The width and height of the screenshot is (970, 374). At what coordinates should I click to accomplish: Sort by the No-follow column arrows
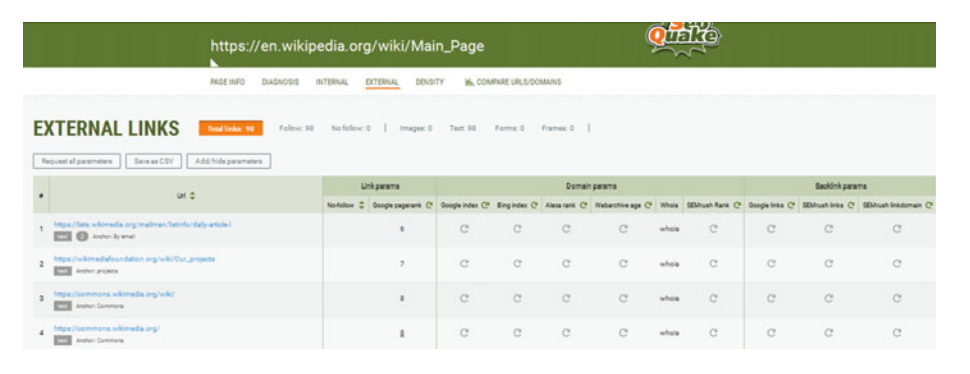tap(362, 205)
